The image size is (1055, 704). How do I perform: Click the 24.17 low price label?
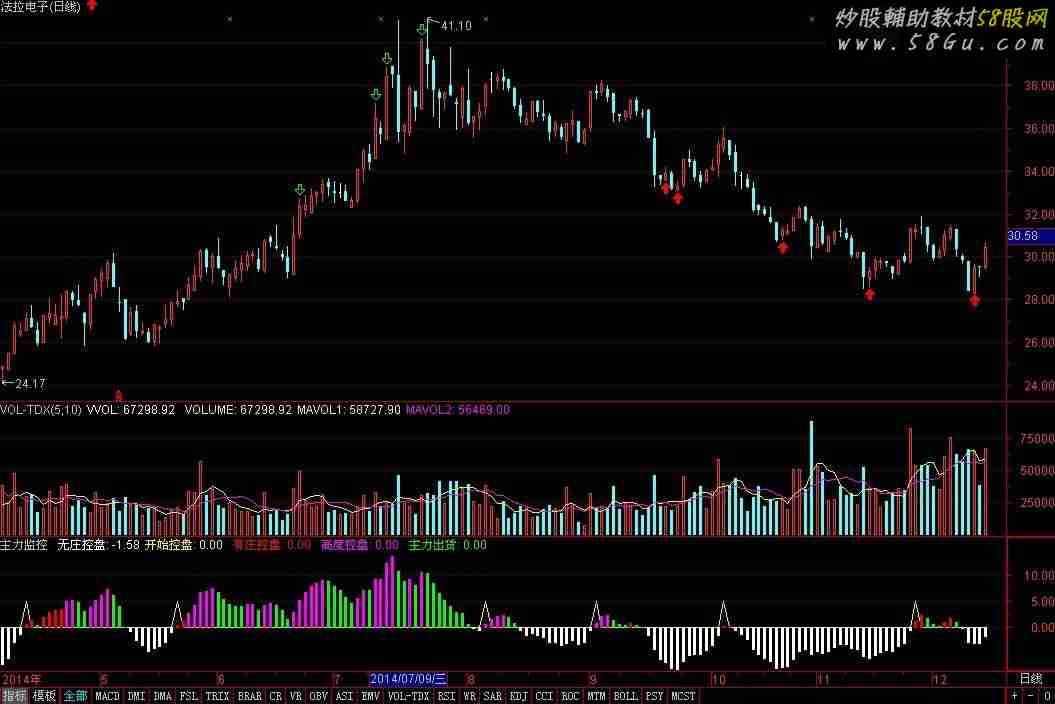tap(30, 384)
